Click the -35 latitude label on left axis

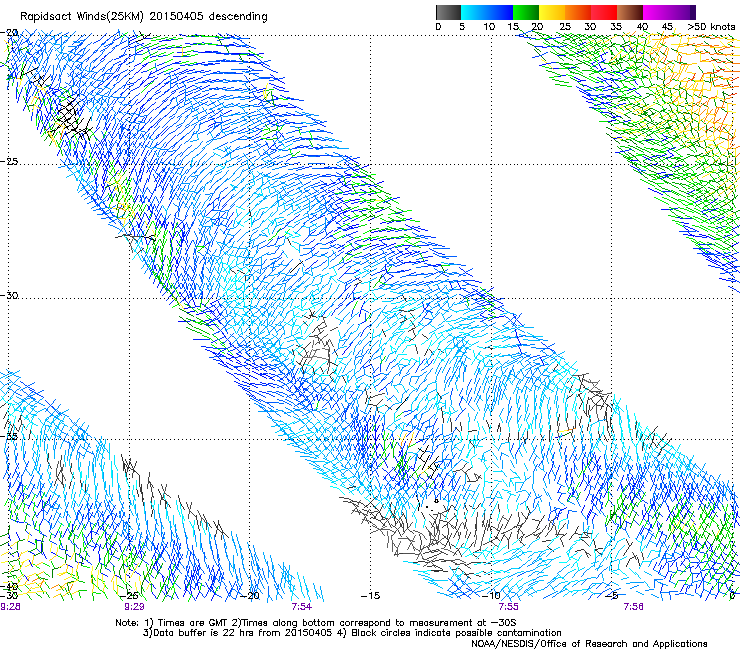pyautogui.click(x=9, y=436)
